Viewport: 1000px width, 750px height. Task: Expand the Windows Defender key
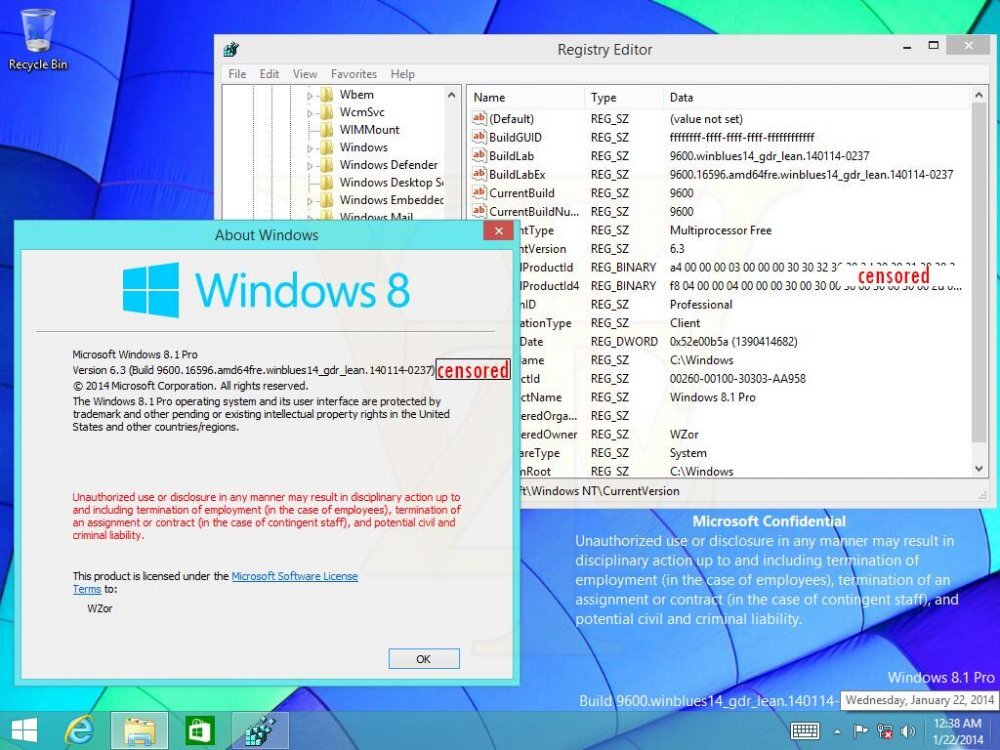310,164
